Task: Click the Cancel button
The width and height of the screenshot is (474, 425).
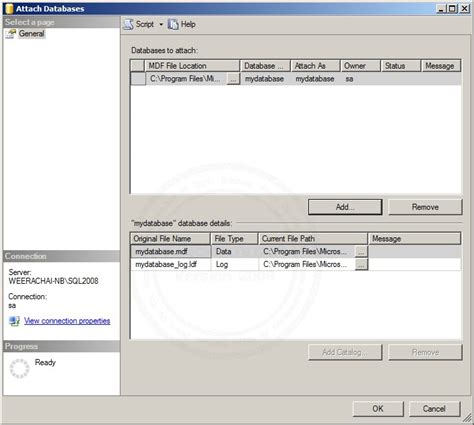Action: 434,408
